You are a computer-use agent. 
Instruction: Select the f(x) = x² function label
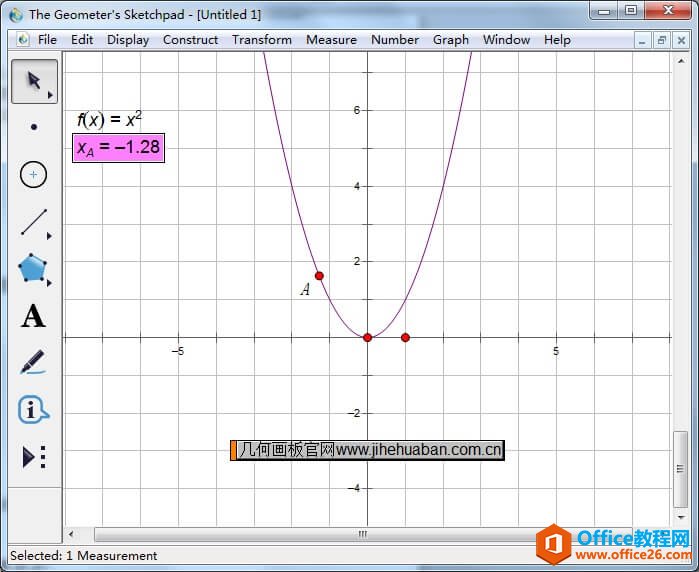click(109, 119)
